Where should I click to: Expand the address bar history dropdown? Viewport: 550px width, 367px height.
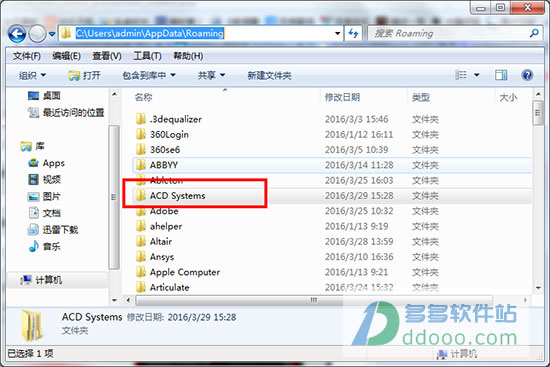pos(337,33)
